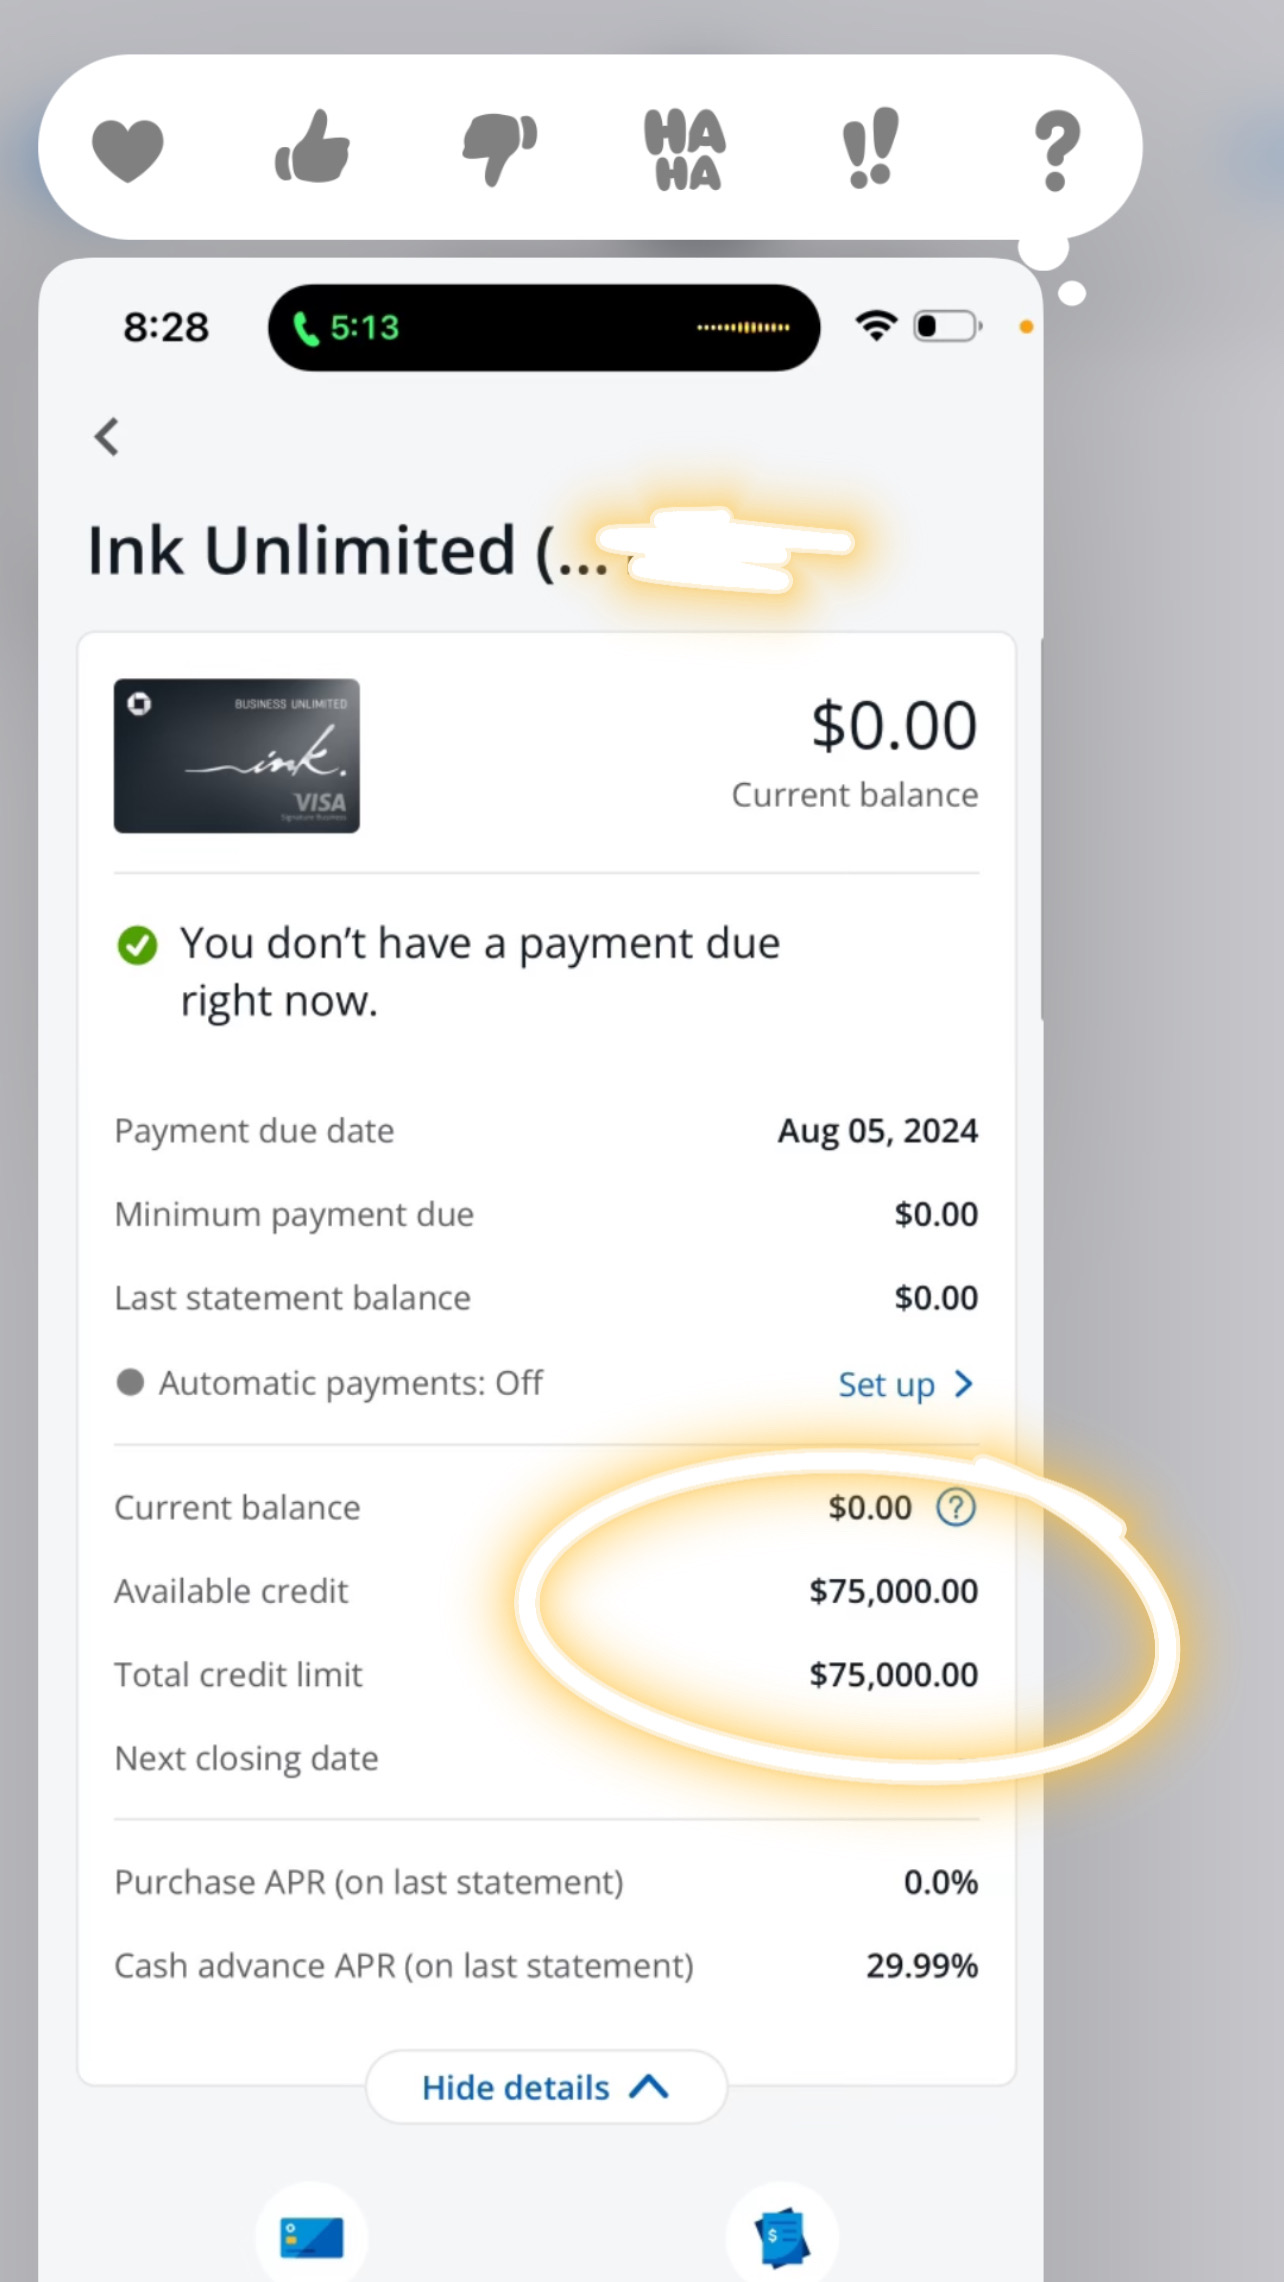Tap the green ongoing call indicator

(x=346, y=327)
